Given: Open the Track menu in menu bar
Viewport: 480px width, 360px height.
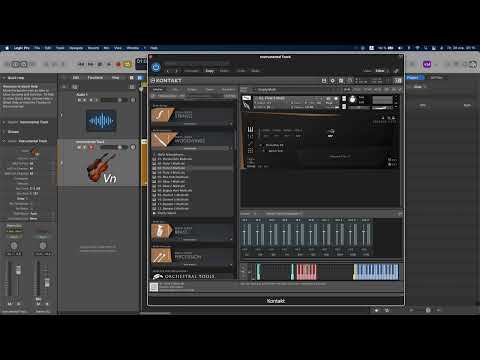Looking at the screenshot, I should click(x=60, y=48).
